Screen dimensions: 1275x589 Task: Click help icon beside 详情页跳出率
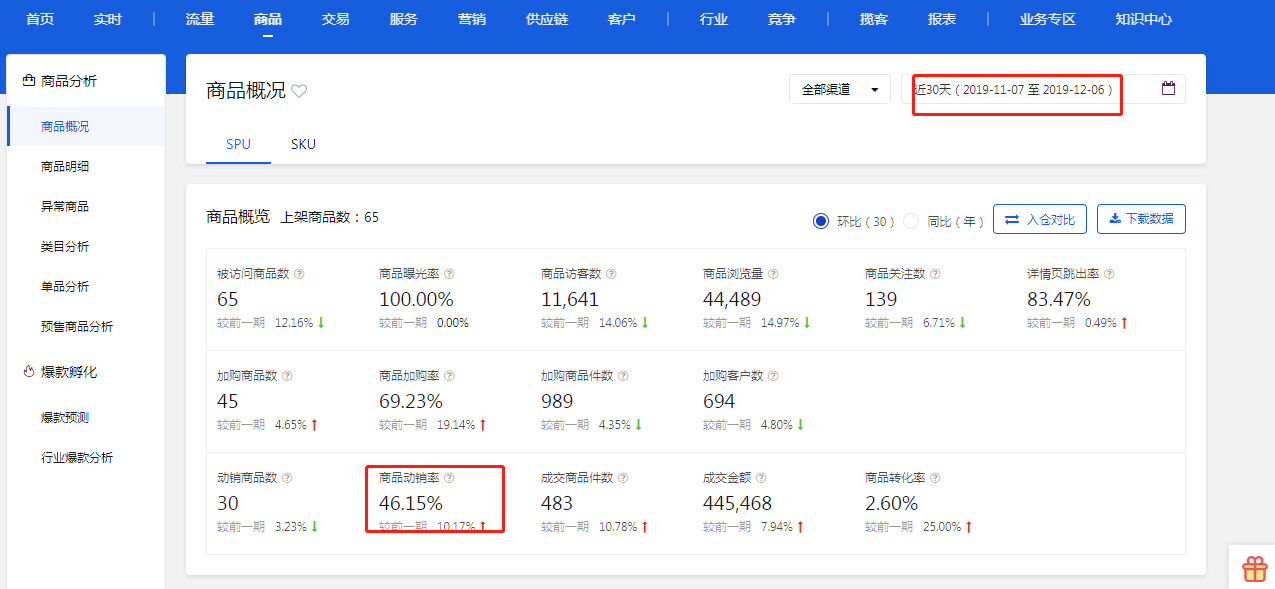tap(1109, 274)
